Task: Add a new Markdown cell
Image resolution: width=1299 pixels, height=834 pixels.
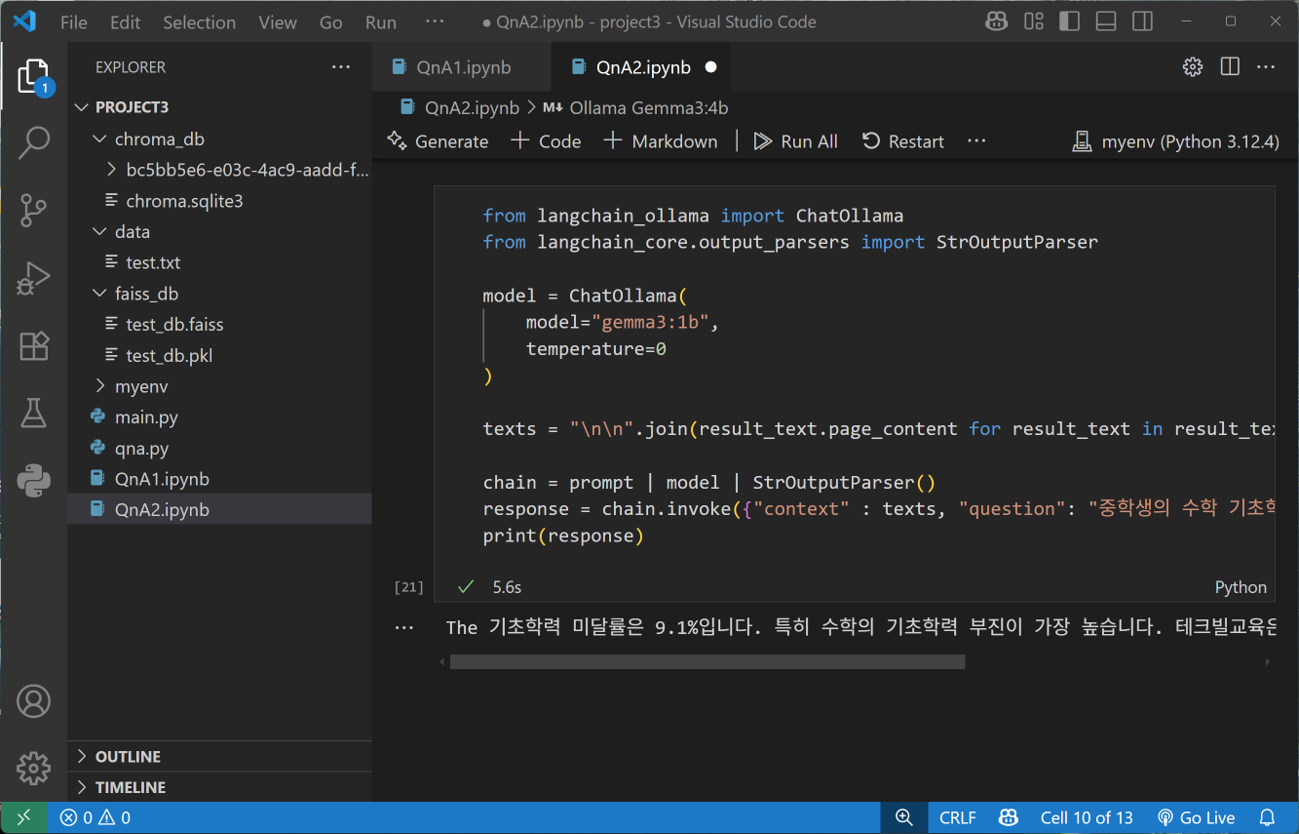Action: click(661, 141)
